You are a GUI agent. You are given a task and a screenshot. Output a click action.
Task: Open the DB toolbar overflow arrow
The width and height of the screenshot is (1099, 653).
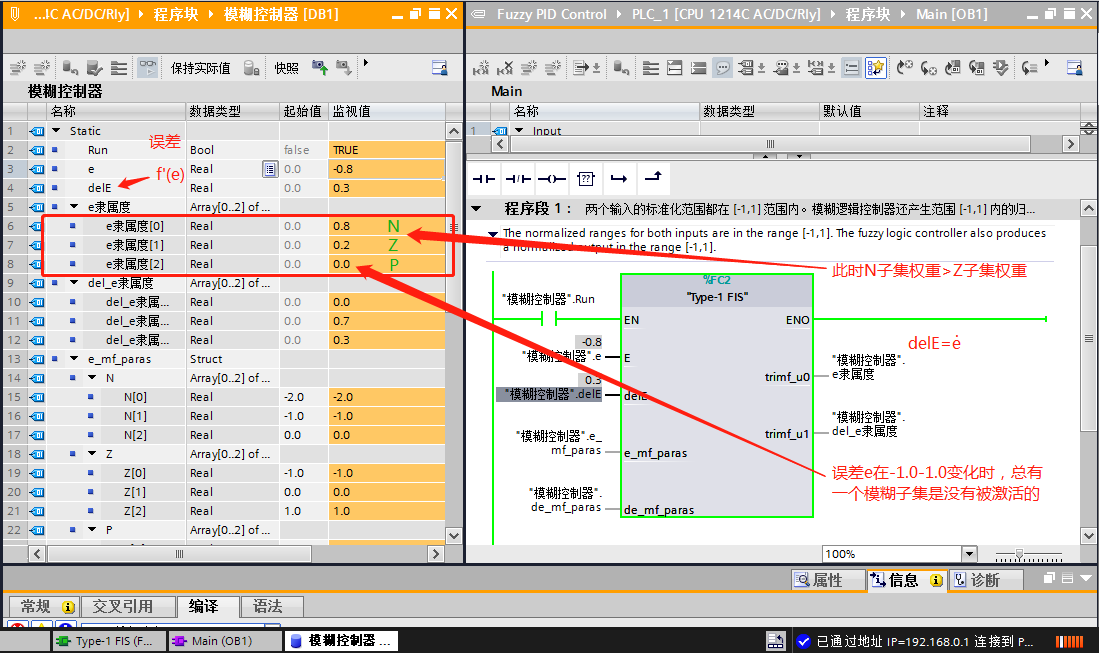pyautogui.click(x=365, y=63)
